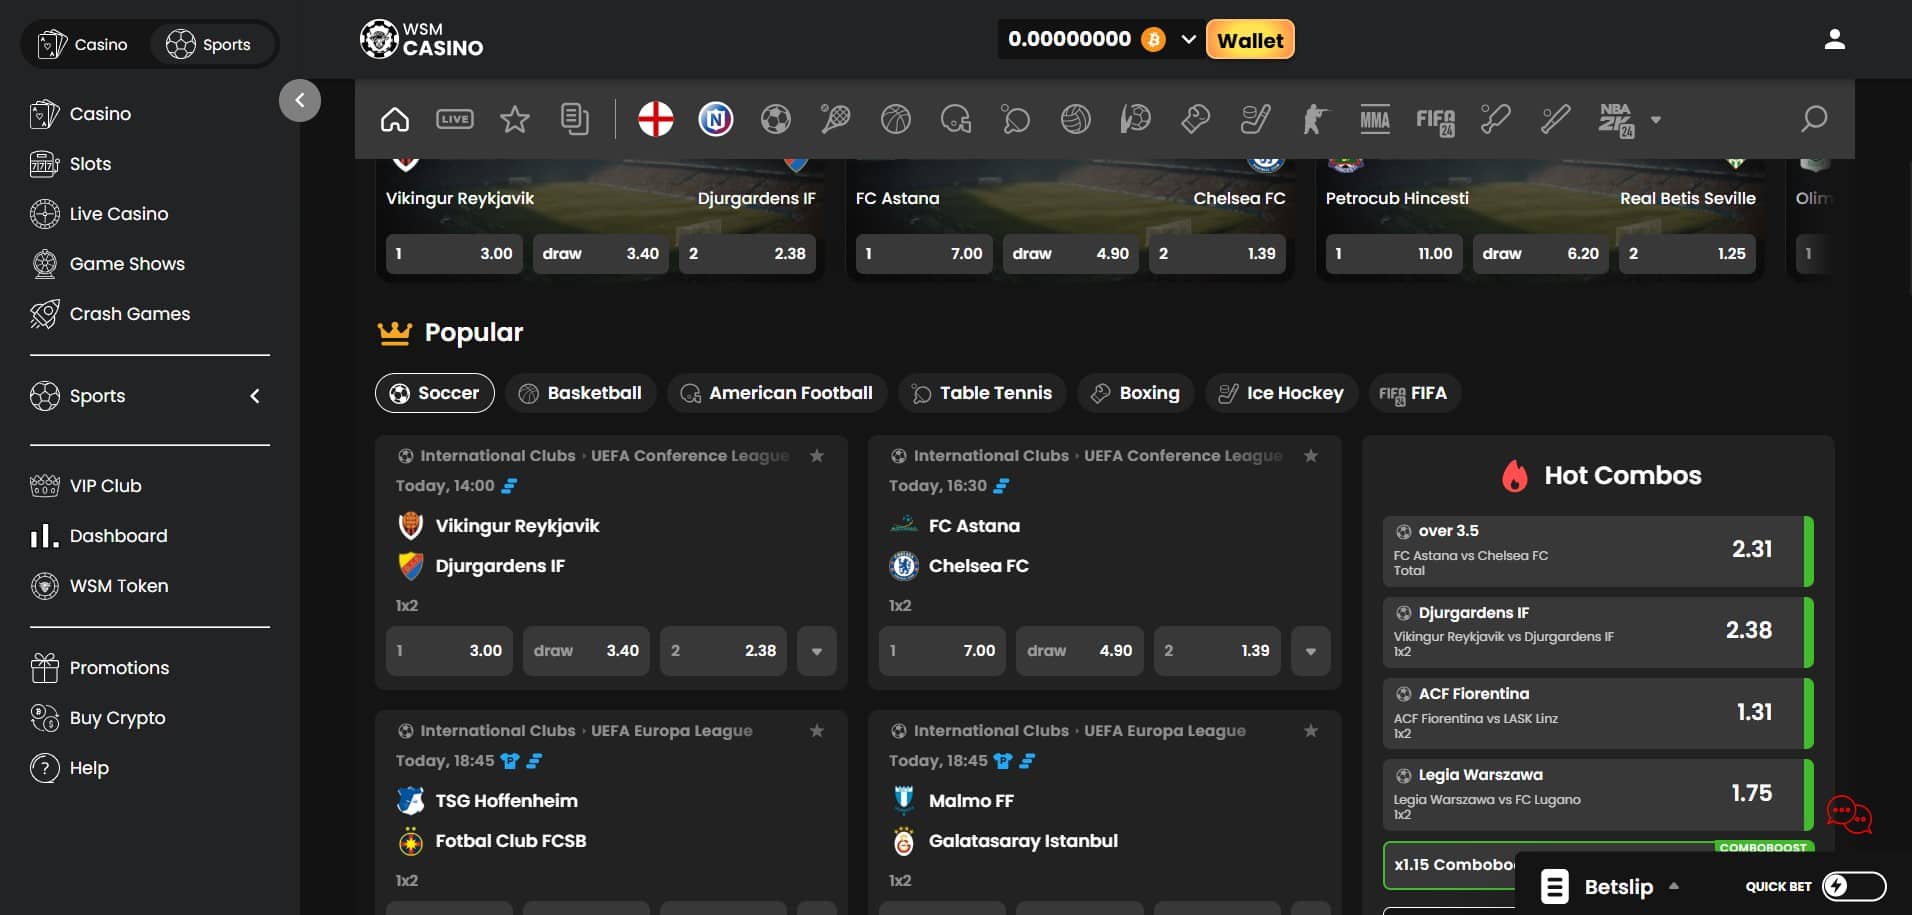Choose boxing glove icon in toolbar

point(1196,119)
